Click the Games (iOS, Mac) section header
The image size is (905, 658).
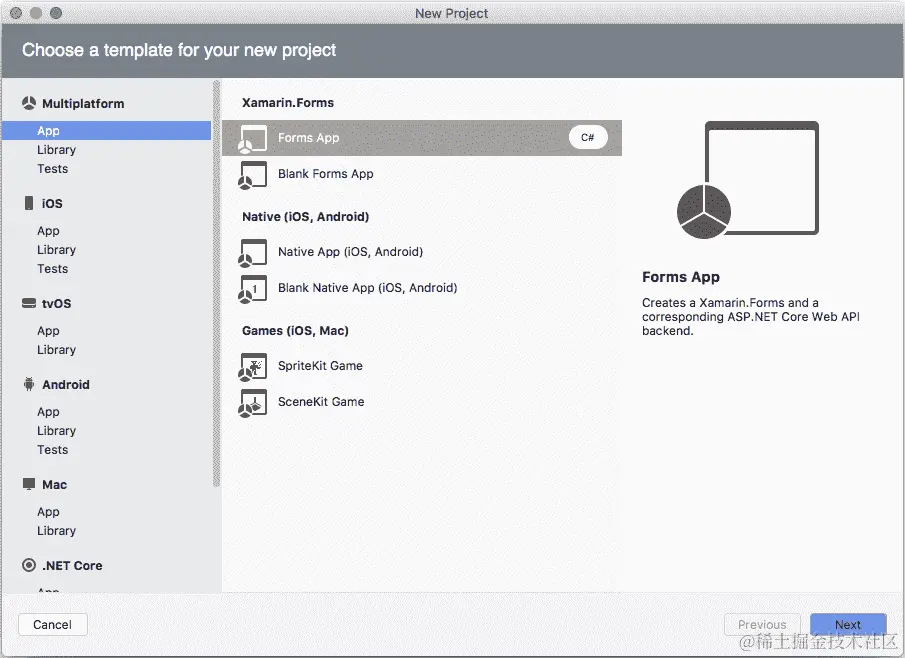(x=296, y=331)
